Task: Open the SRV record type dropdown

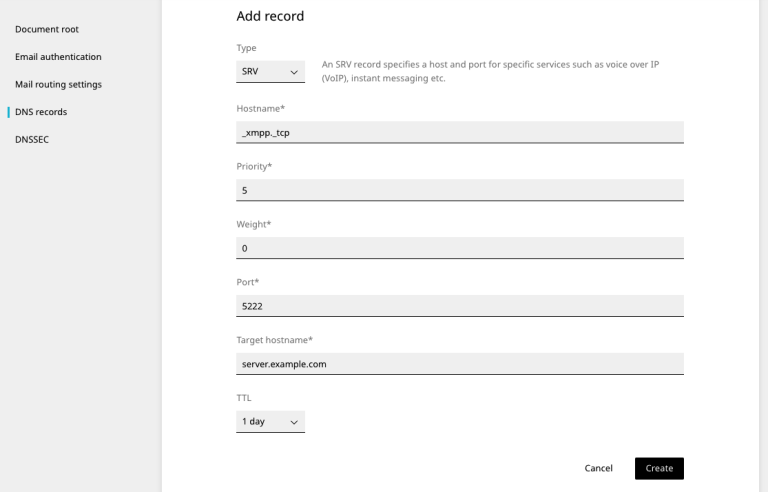Action: (x=270, y=72)
